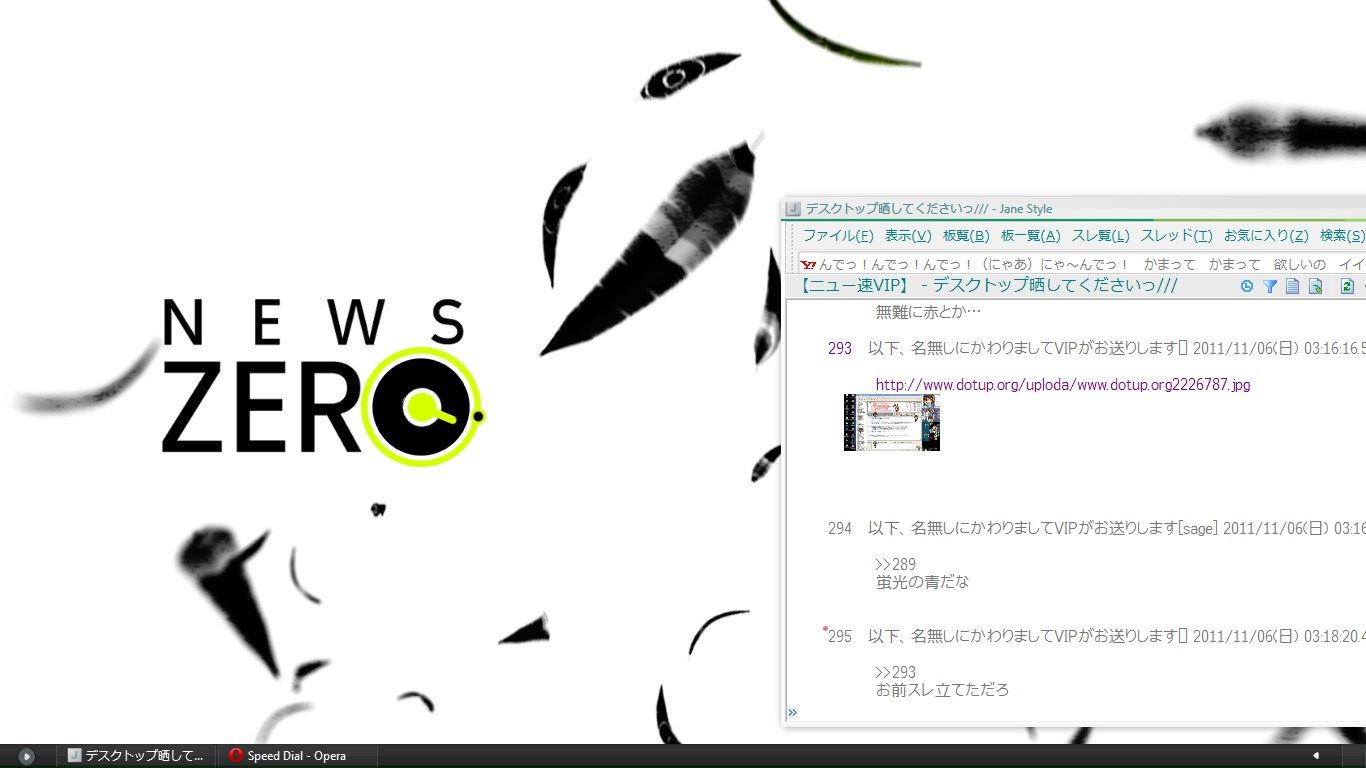
Task: Click the text お前スレ立てただろ
Action: point(942,690)
